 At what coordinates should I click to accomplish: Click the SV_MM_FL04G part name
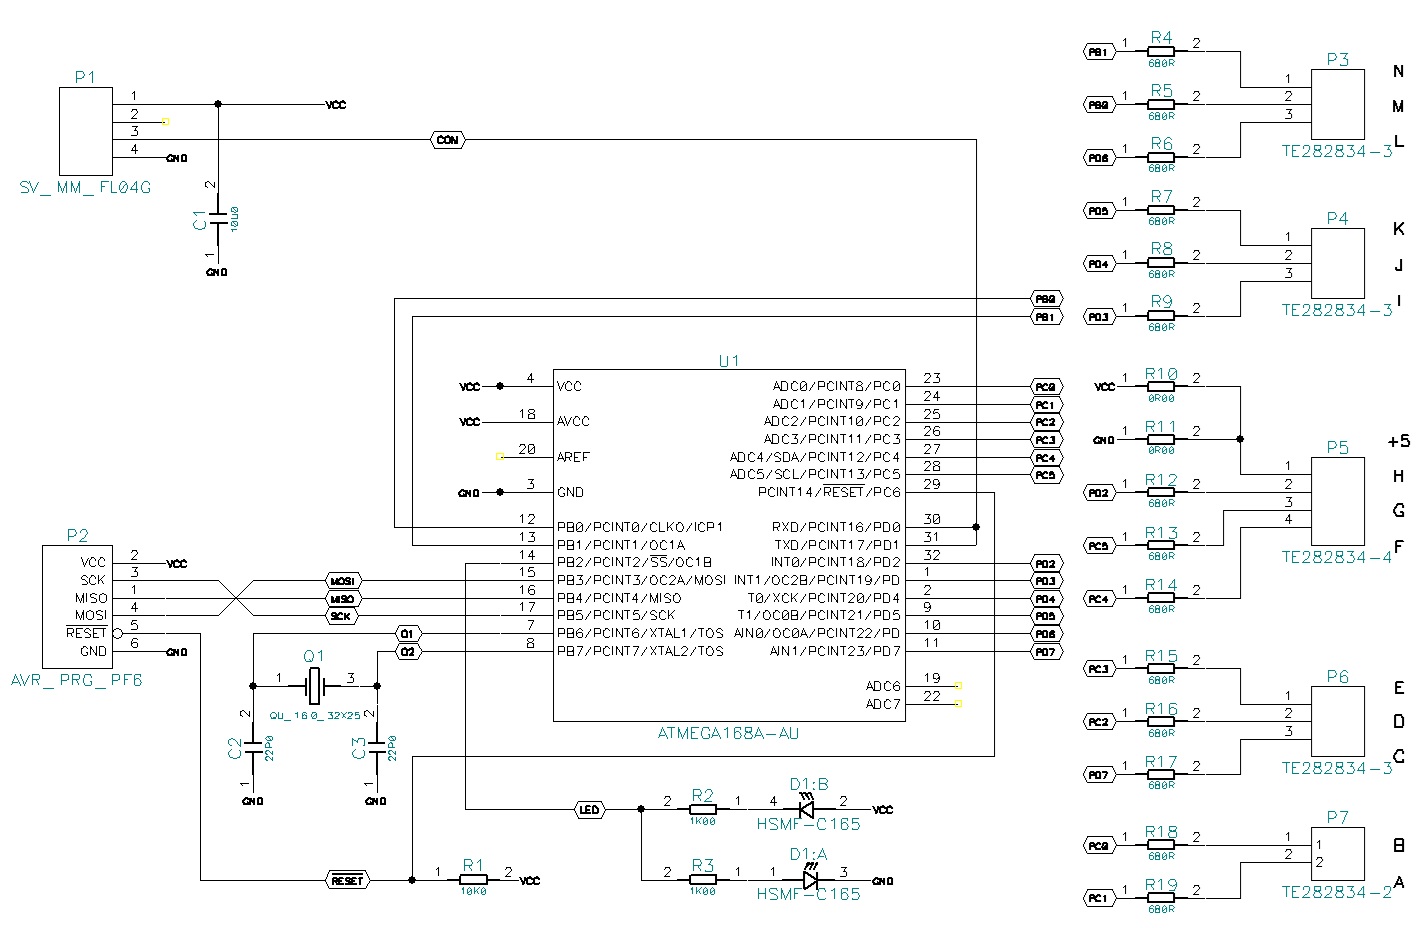85,187
